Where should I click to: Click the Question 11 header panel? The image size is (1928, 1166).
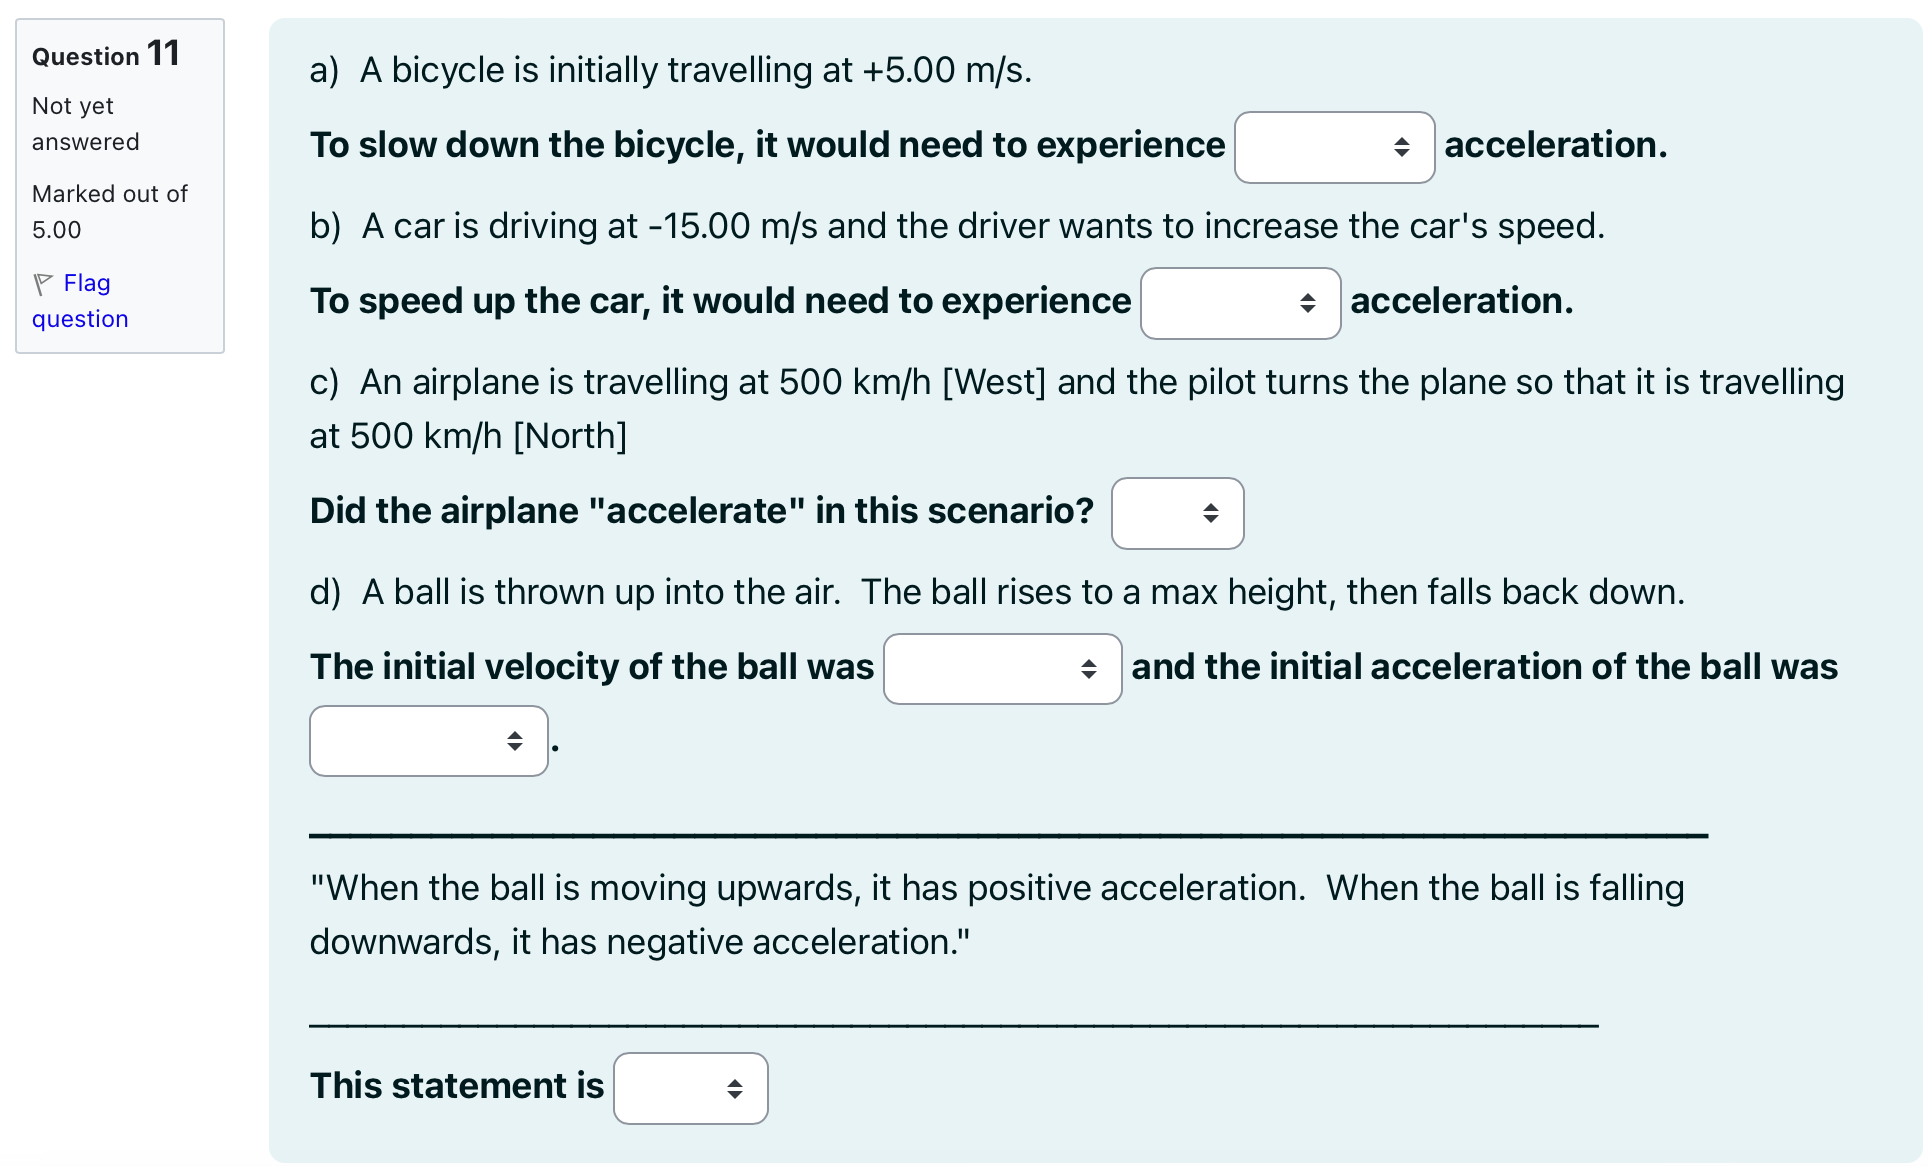[x=105, y=54]
